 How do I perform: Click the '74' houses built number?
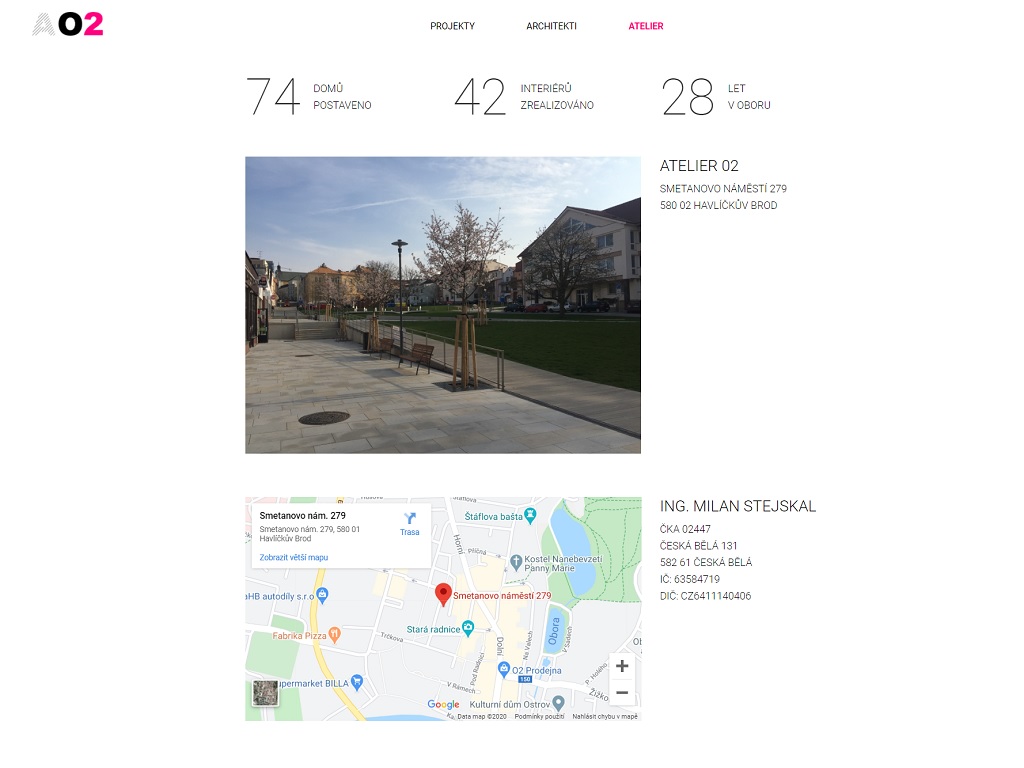273,97
